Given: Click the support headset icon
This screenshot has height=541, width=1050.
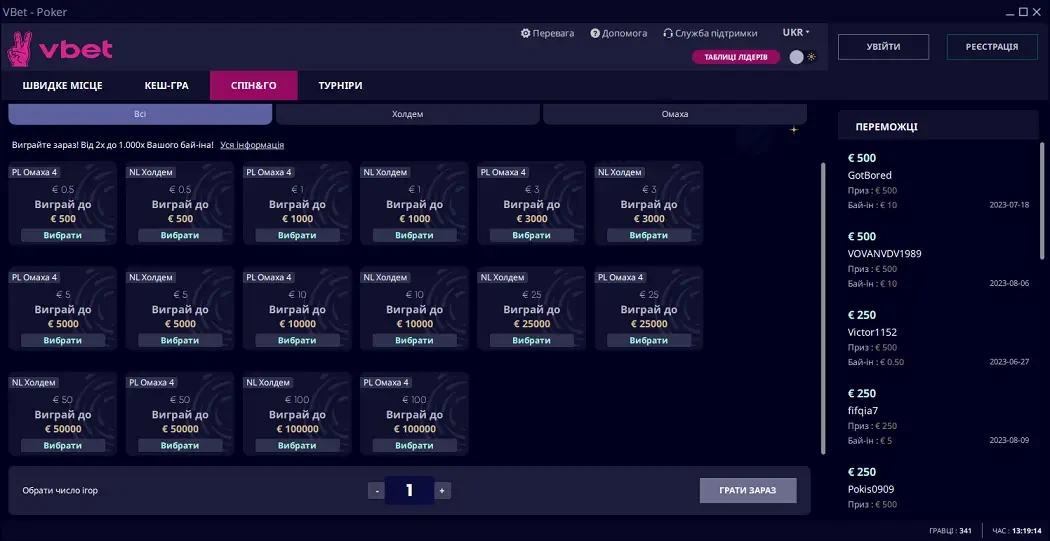Looking at the screenshot, I should pos(668,33).
